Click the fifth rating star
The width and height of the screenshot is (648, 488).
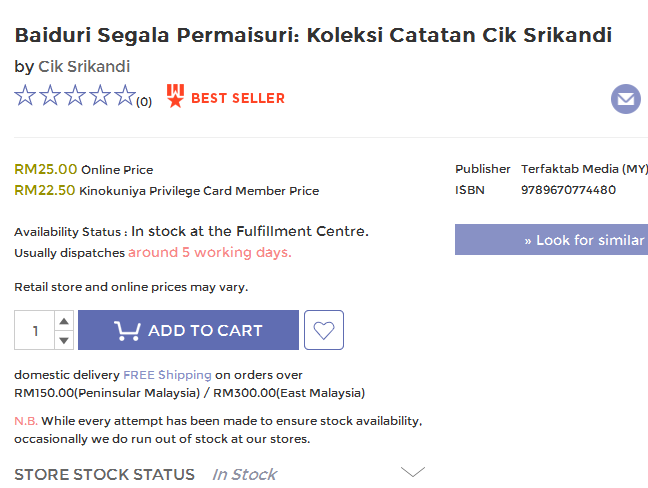coord(125,96)
